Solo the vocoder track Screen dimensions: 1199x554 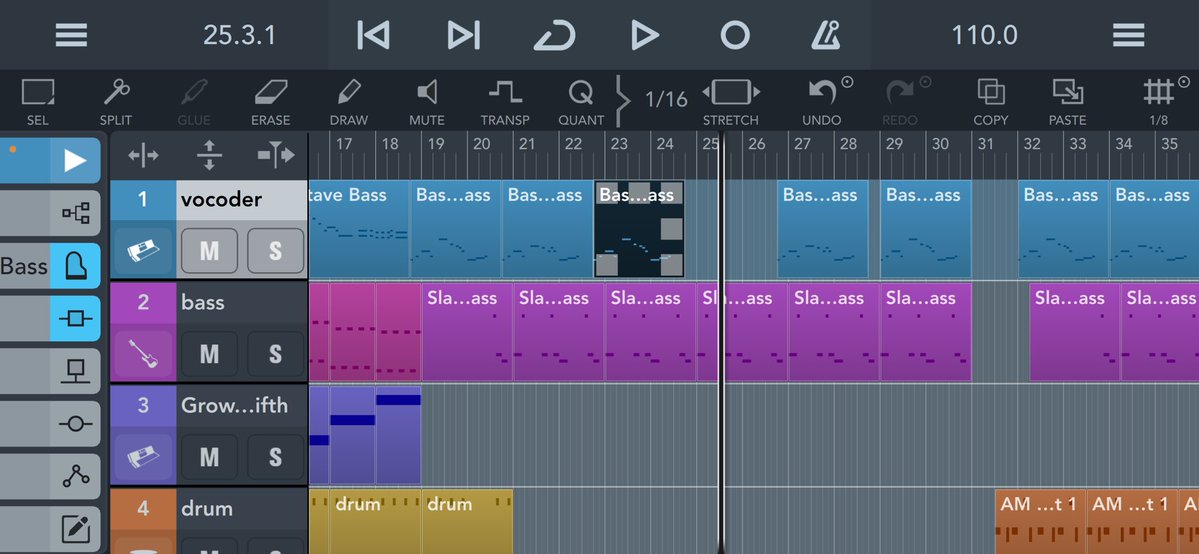275,250
